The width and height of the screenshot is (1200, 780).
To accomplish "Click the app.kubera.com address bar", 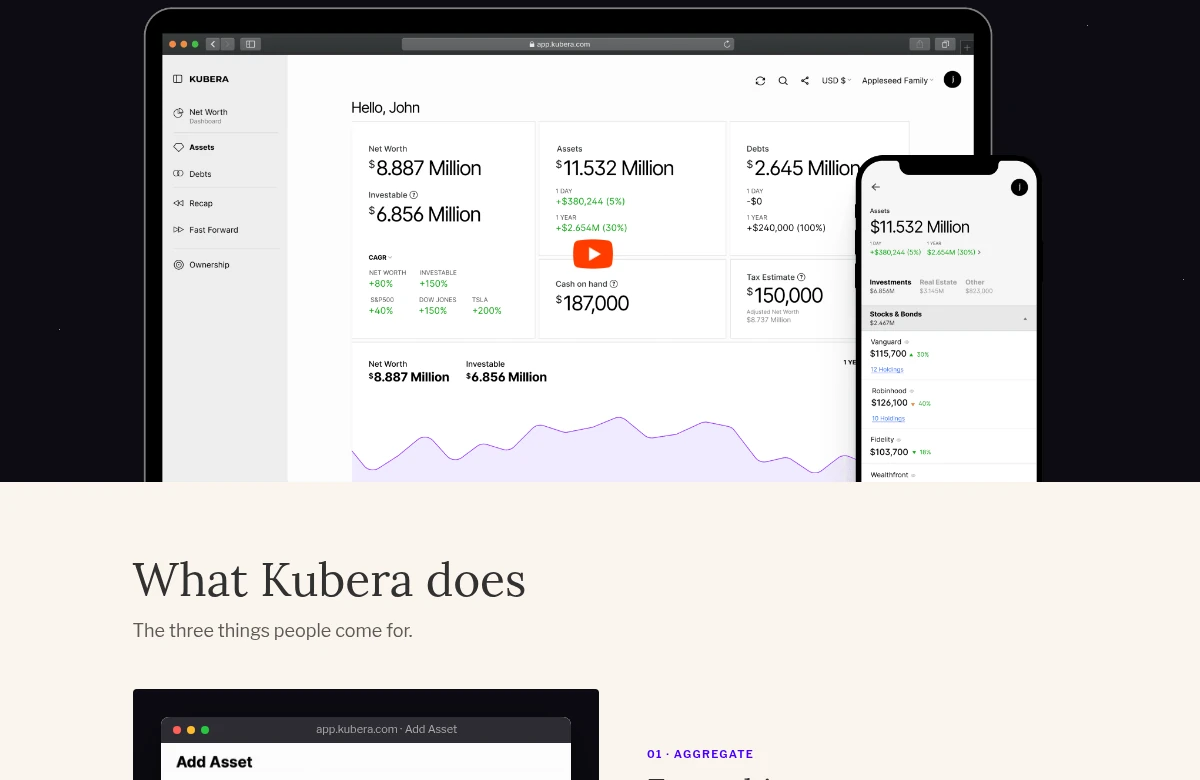I will (x=567, y=44).
